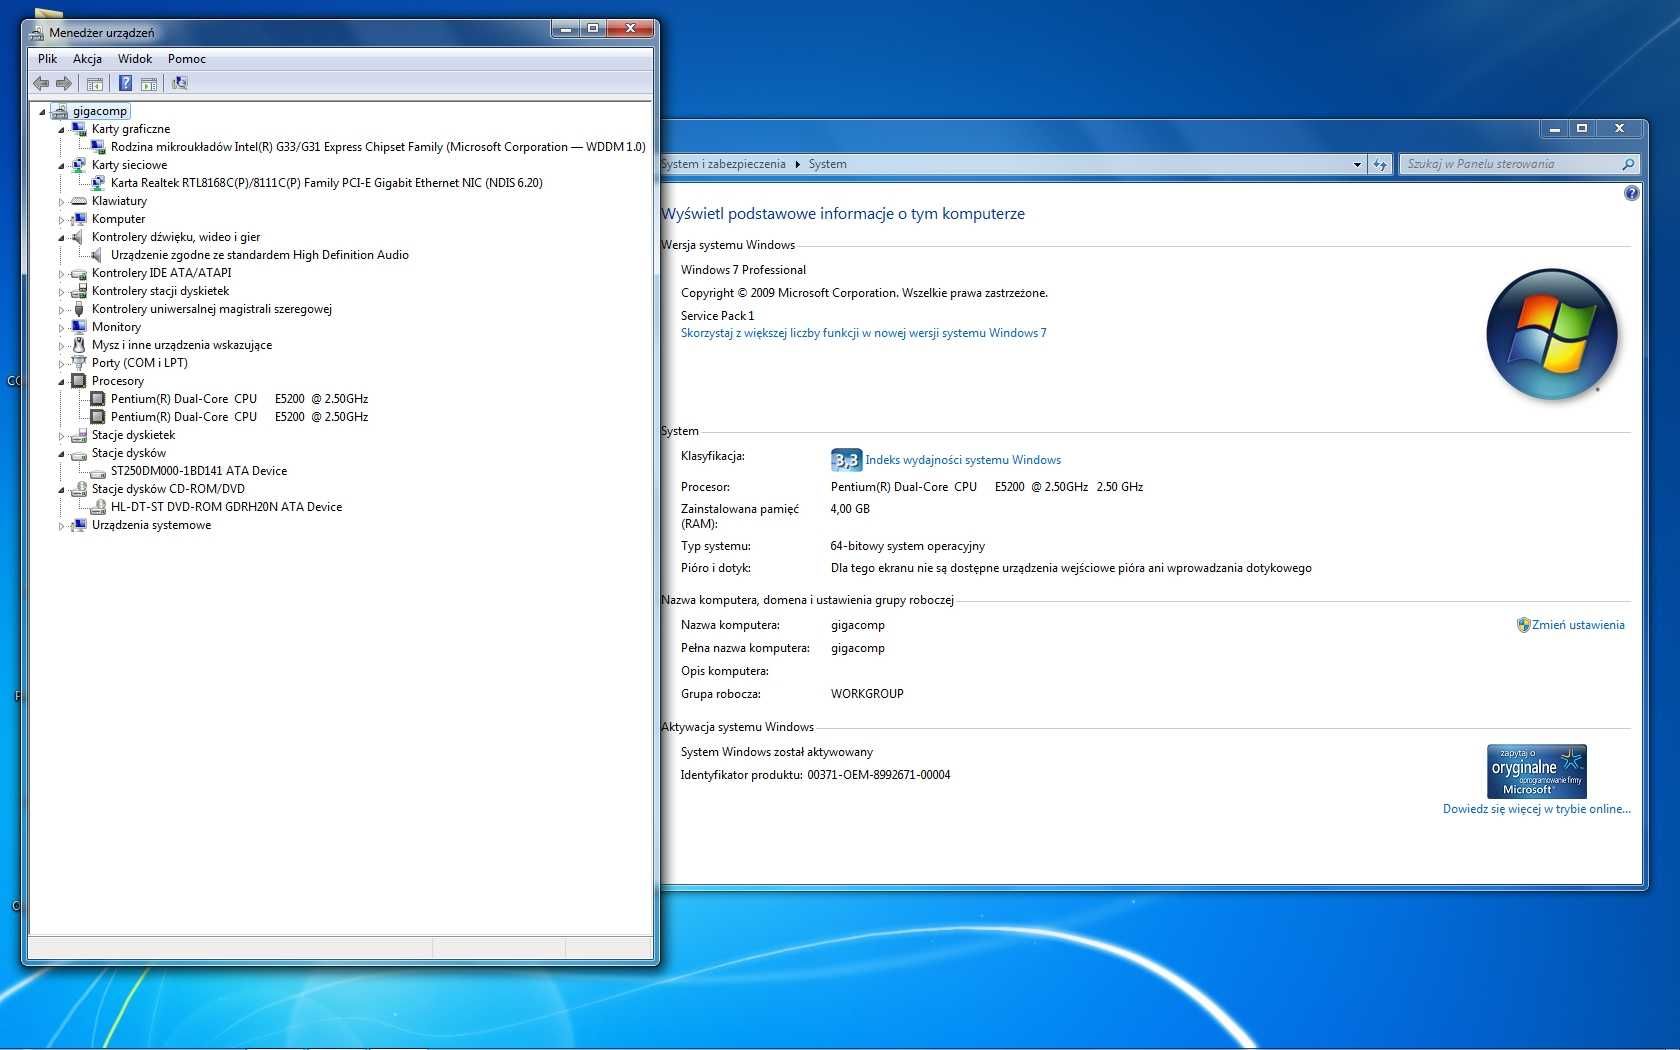This screenshot has width=1680, height=1050.
Task: Select 'Kontrolery stacji dyskietek' tree row
Action: tap(160, 291)
